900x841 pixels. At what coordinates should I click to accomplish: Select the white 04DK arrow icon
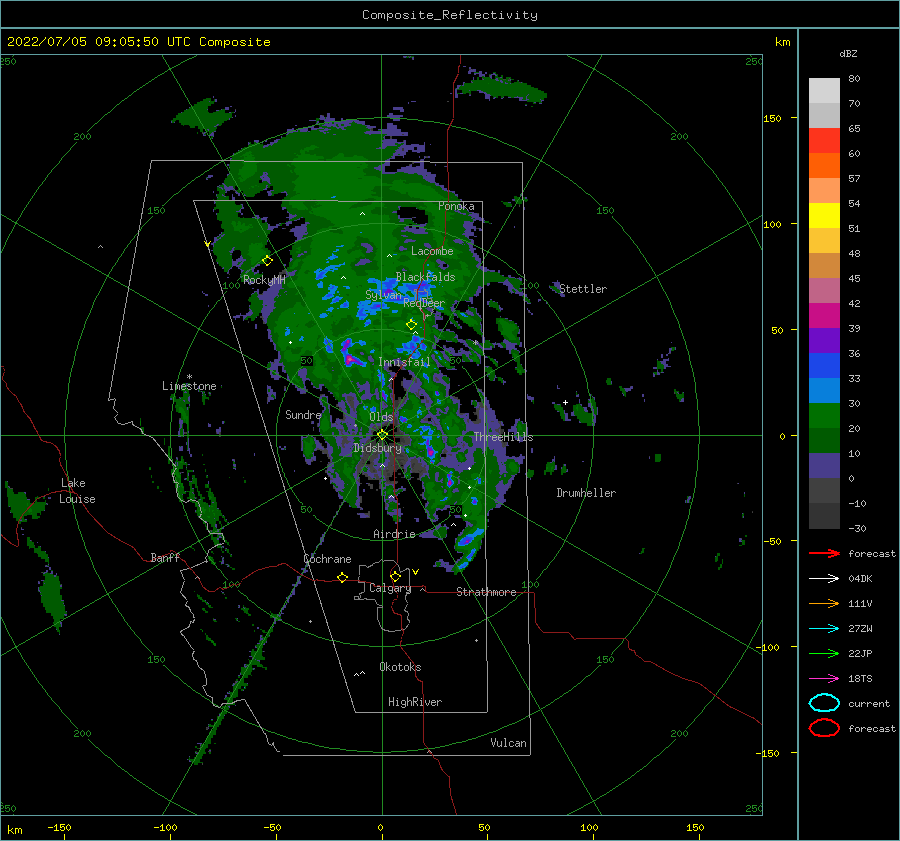tap(824, 579)
